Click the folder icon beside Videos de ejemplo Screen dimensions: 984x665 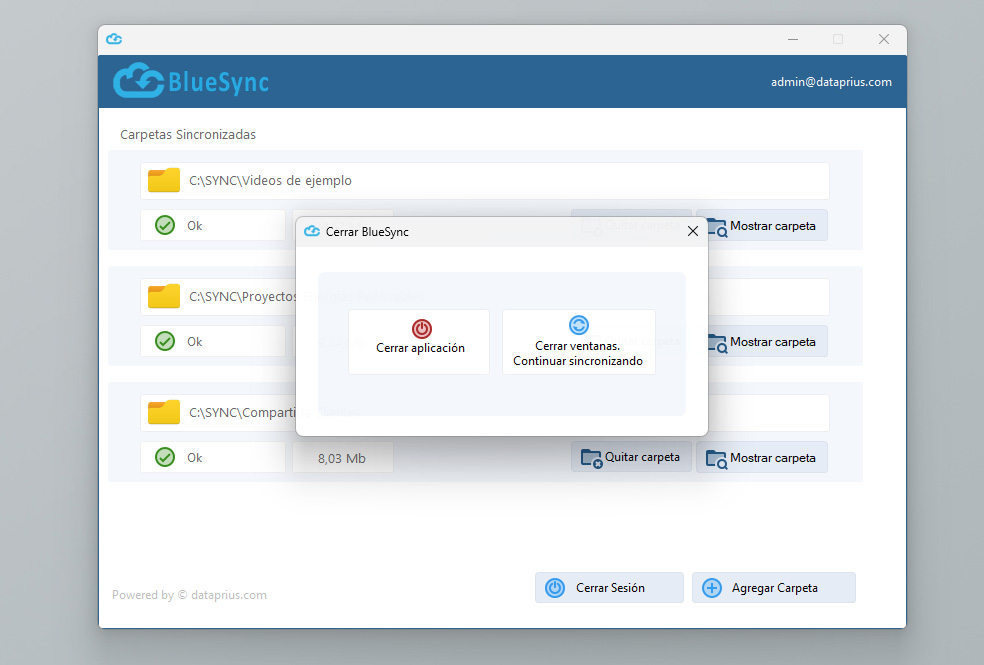(164, 181)
